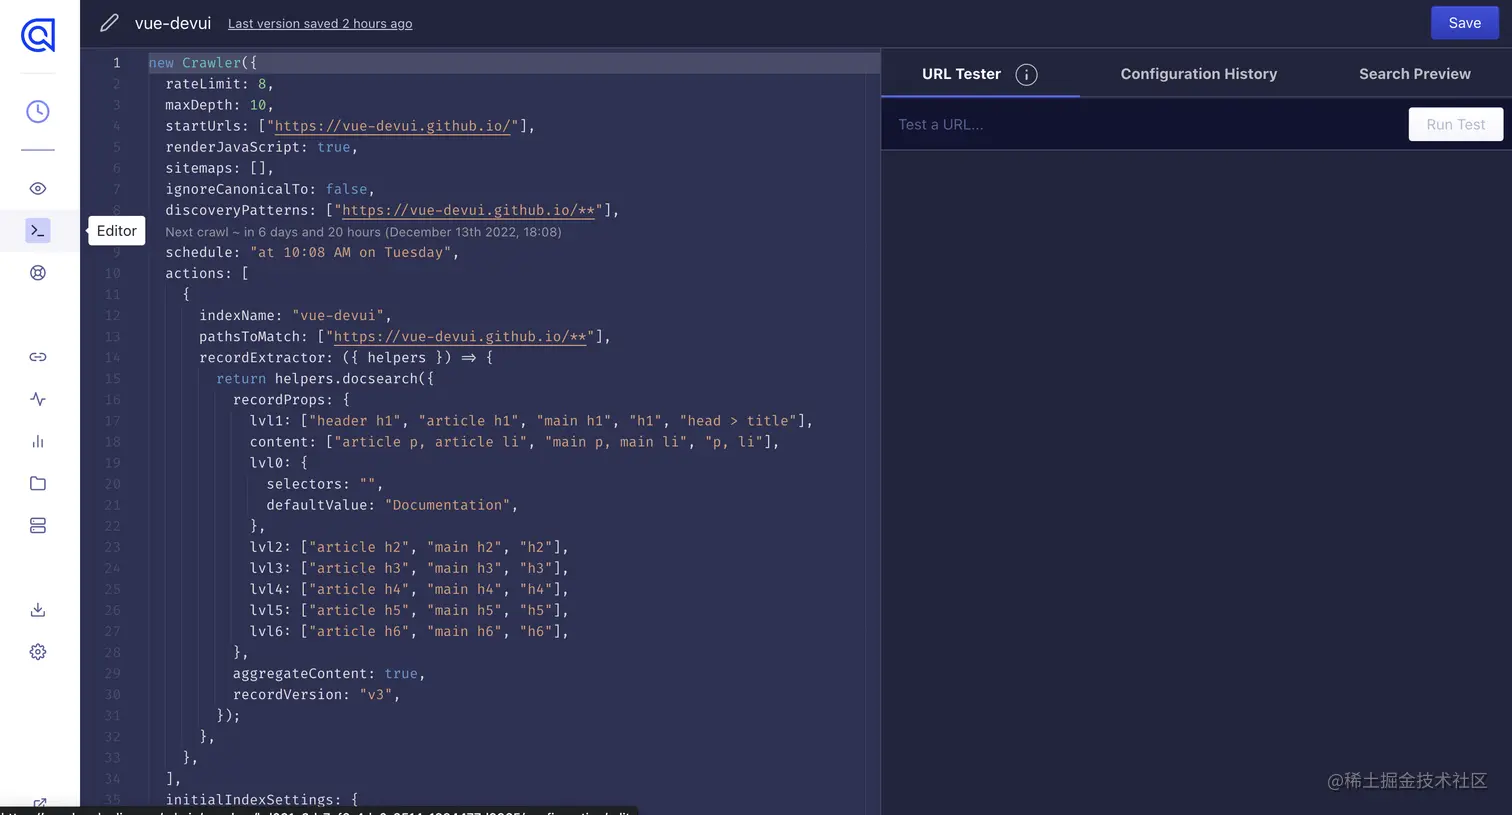This screenshot has width=1512, height=815.
Task: Open the link icon in sidebar
Action: (x=38, y=357)
